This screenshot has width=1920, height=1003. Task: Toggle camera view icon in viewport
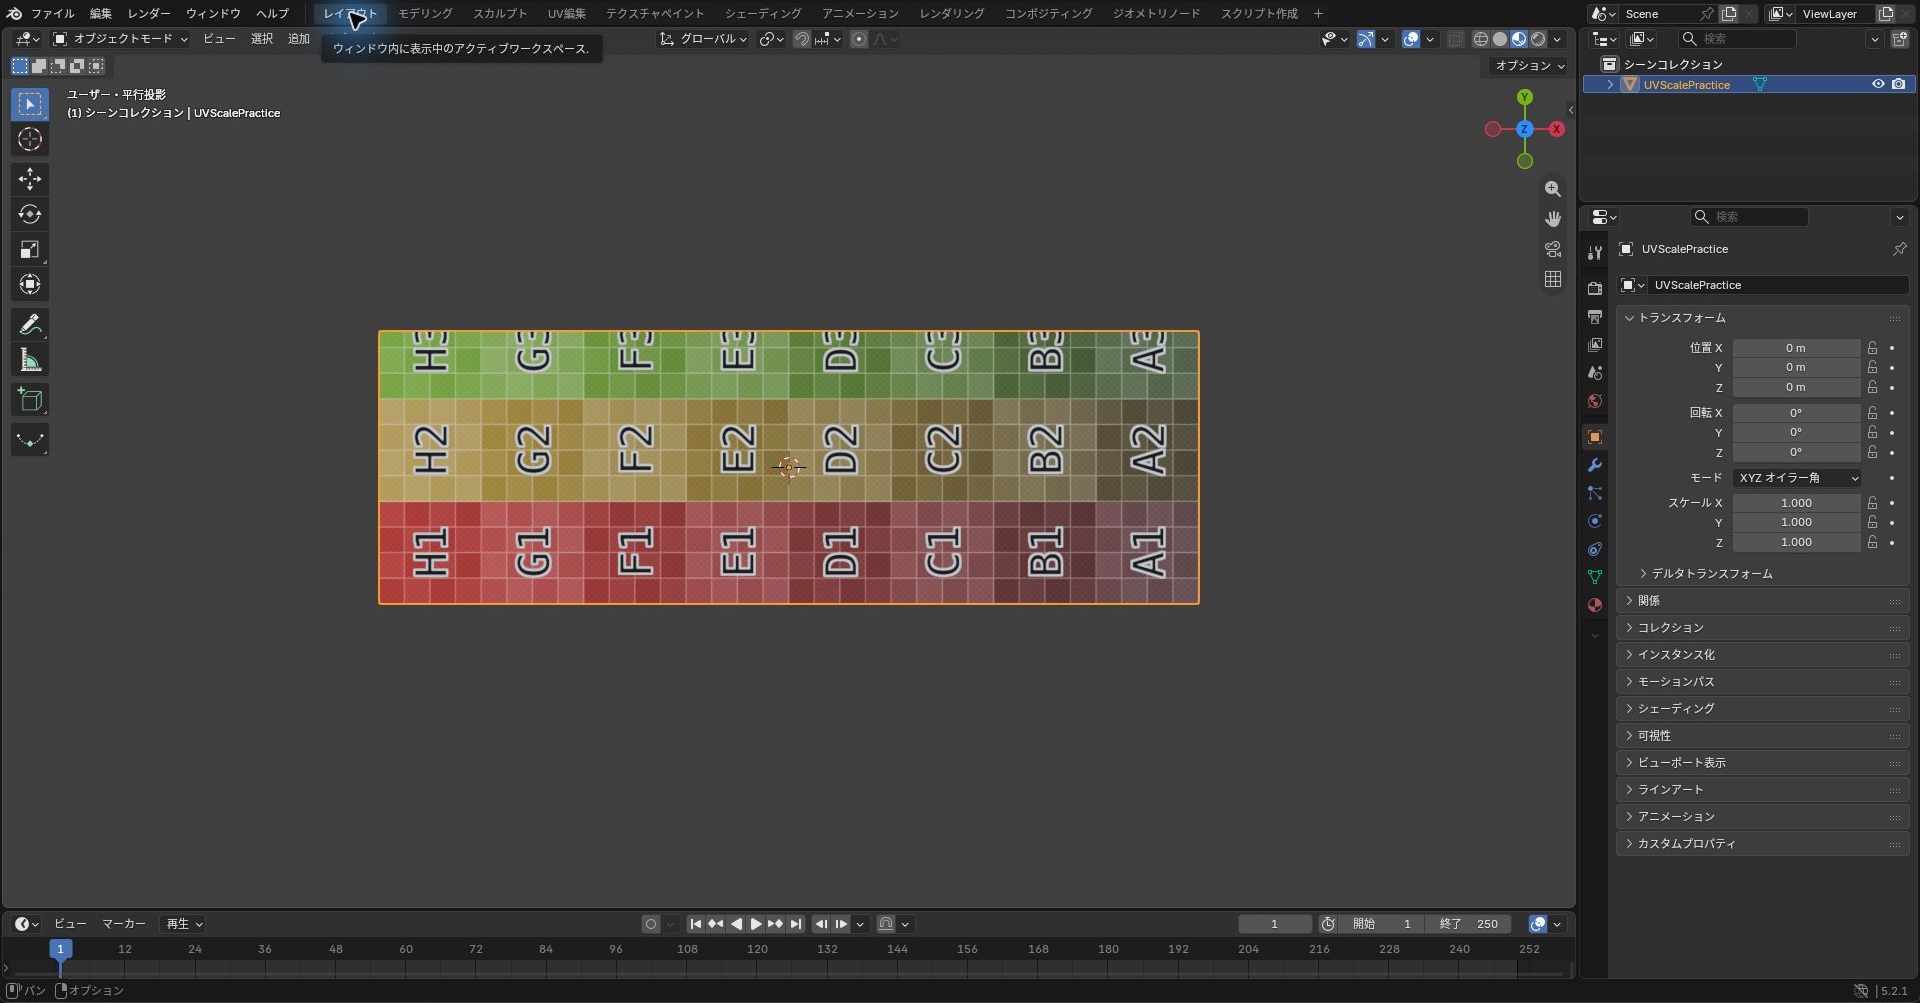[x=1552, y=249]
